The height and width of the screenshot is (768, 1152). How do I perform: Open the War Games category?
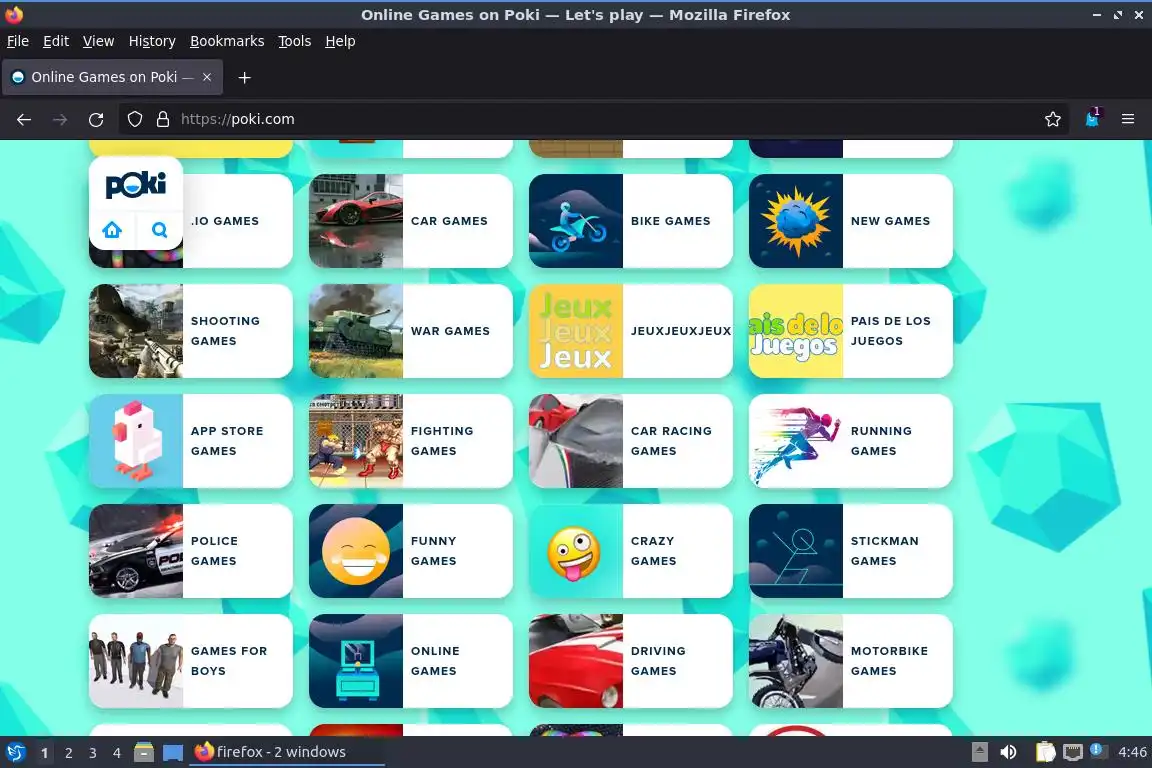click(x=411, y=331)
